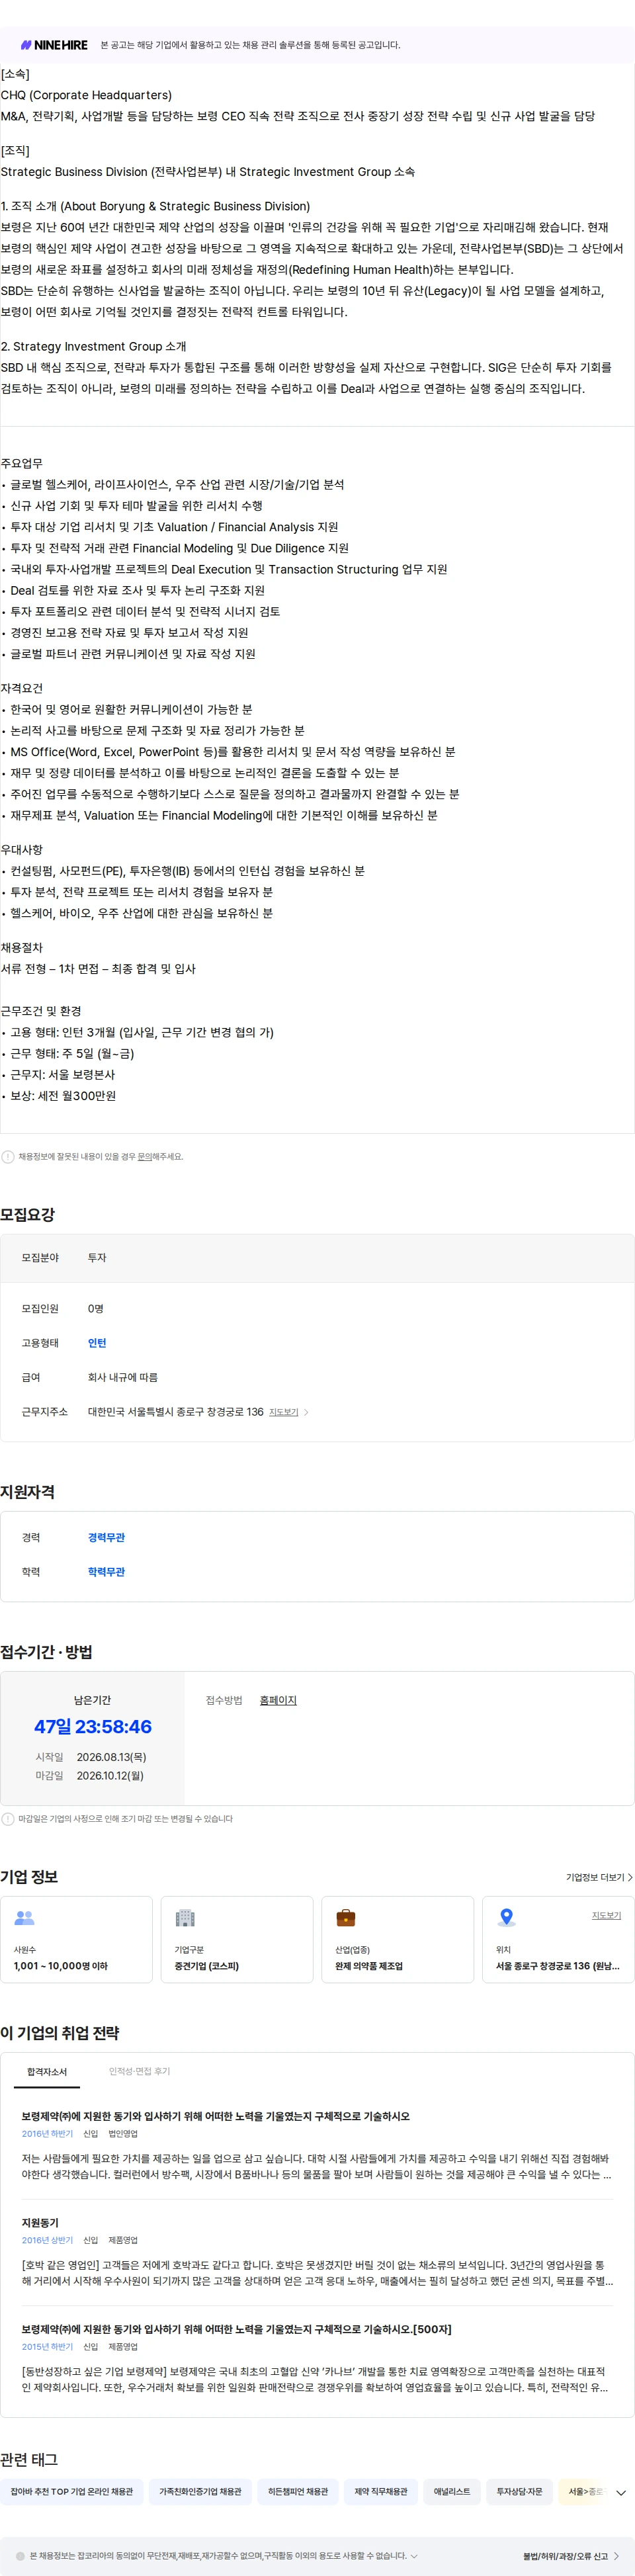This screenshot has width=635, height=2576.
Task: Expand the copyright notice dropdown arrow
Action: (x=414, y=2556)
